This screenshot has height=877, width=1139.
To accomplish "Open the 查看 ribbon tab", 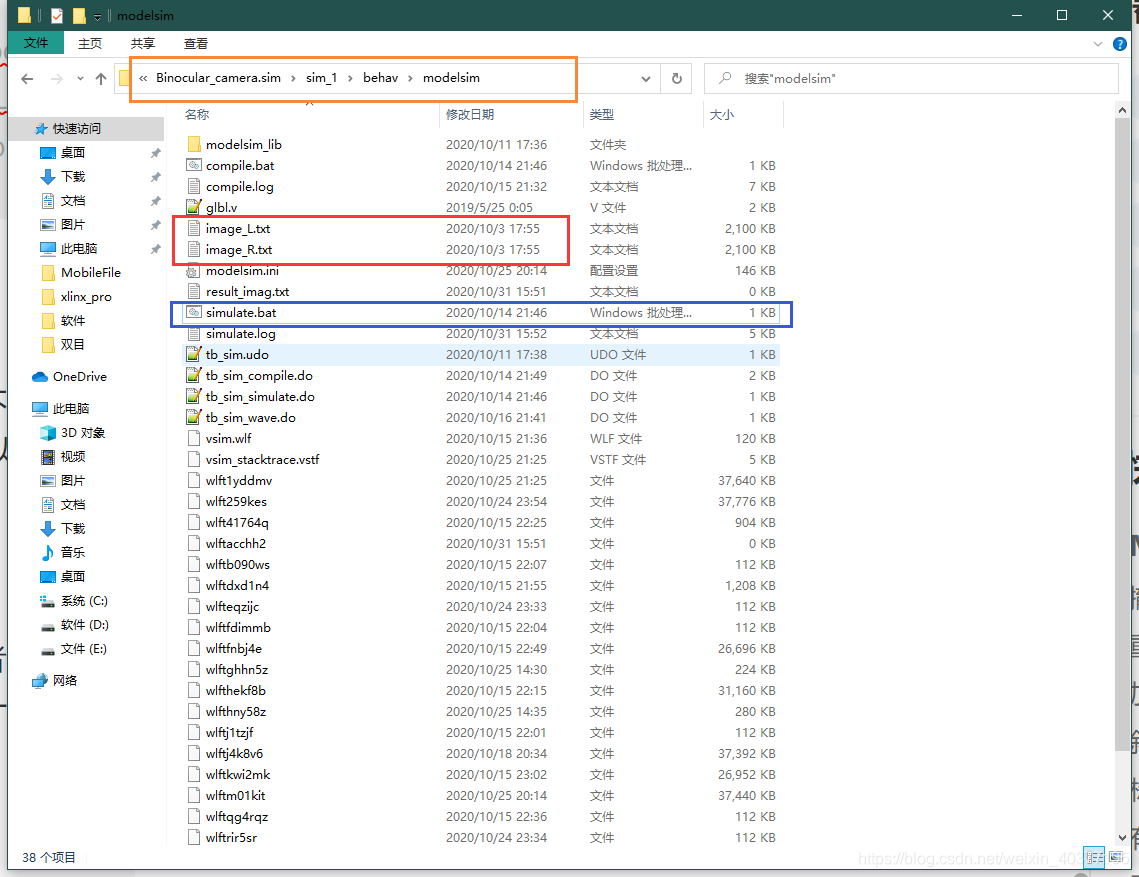I will (195, 43).
